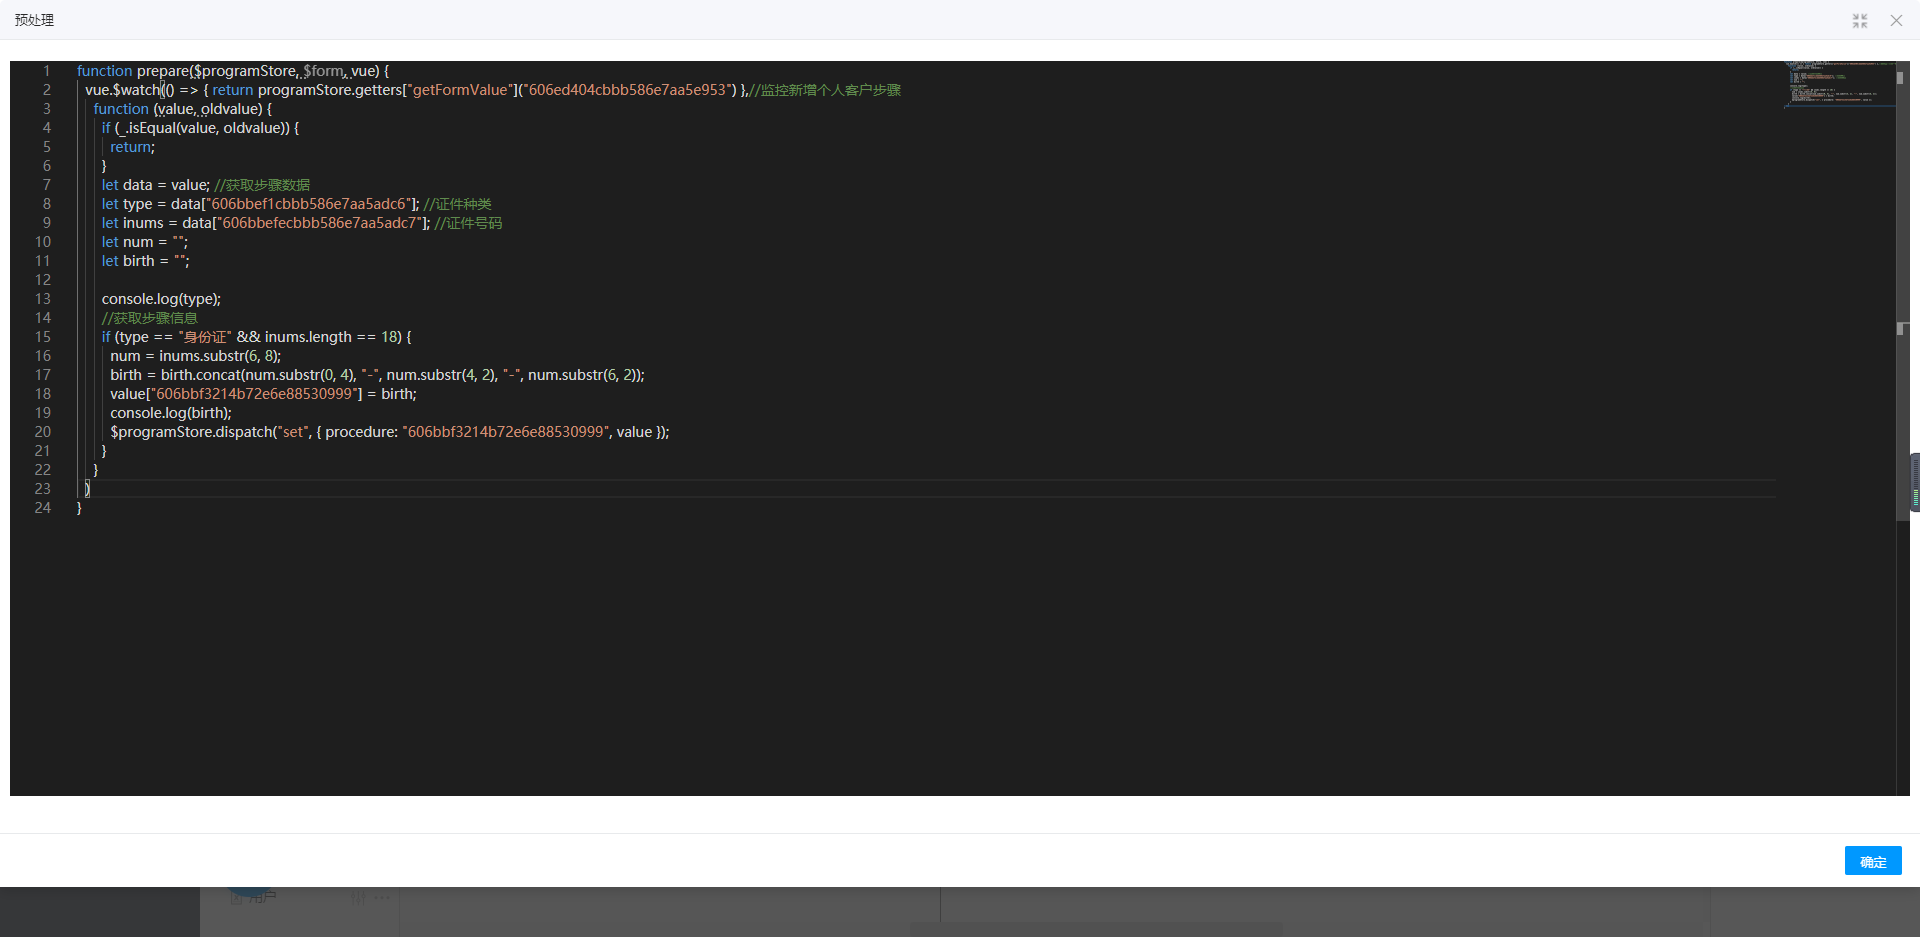Close the 预处理 dialog
1920x937 pixels.
click(x=1896, y=21)
